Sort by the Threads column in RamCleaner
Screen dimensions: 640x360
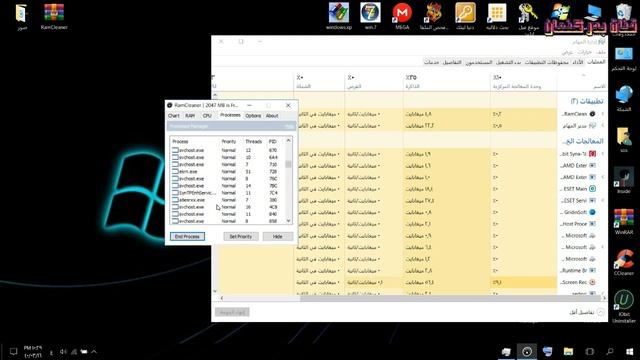click(253, 142)
